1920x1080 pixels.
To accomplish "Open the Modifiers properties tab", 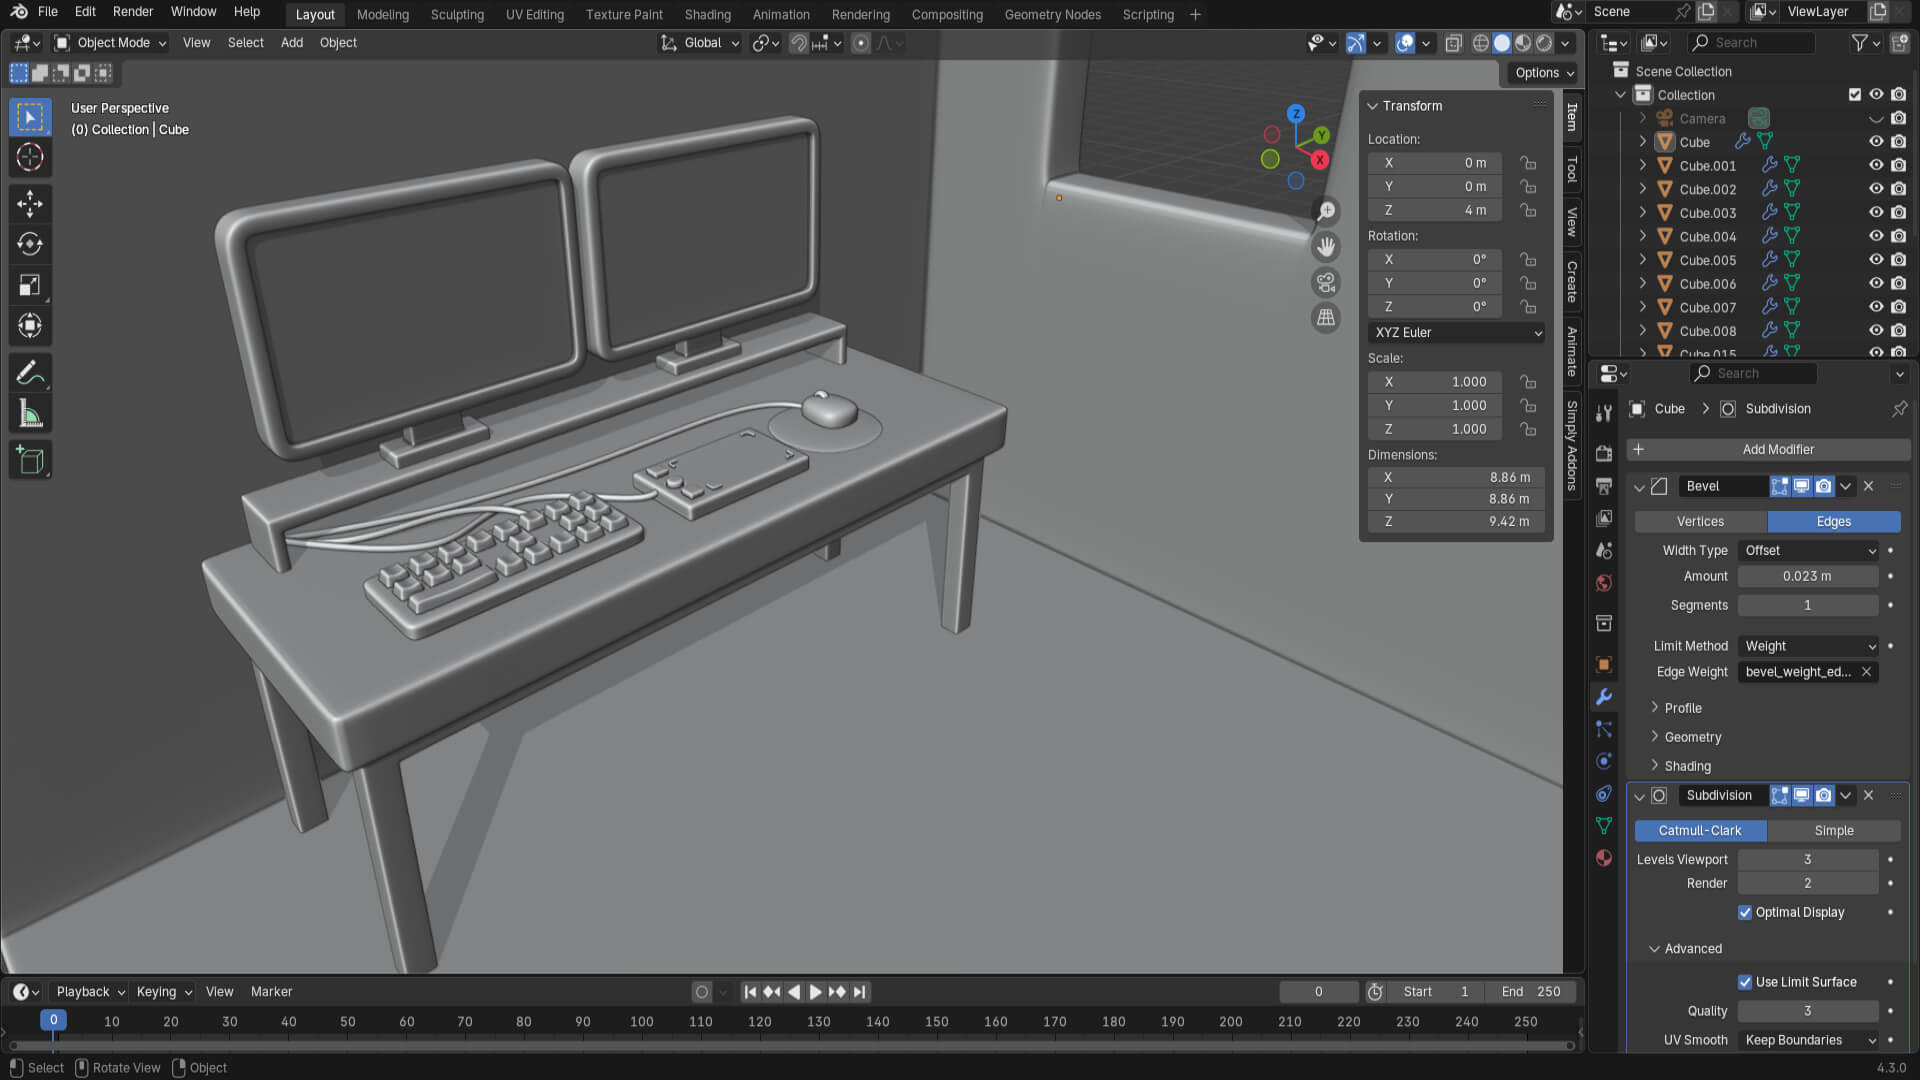I will click(x=1604, y=697).
